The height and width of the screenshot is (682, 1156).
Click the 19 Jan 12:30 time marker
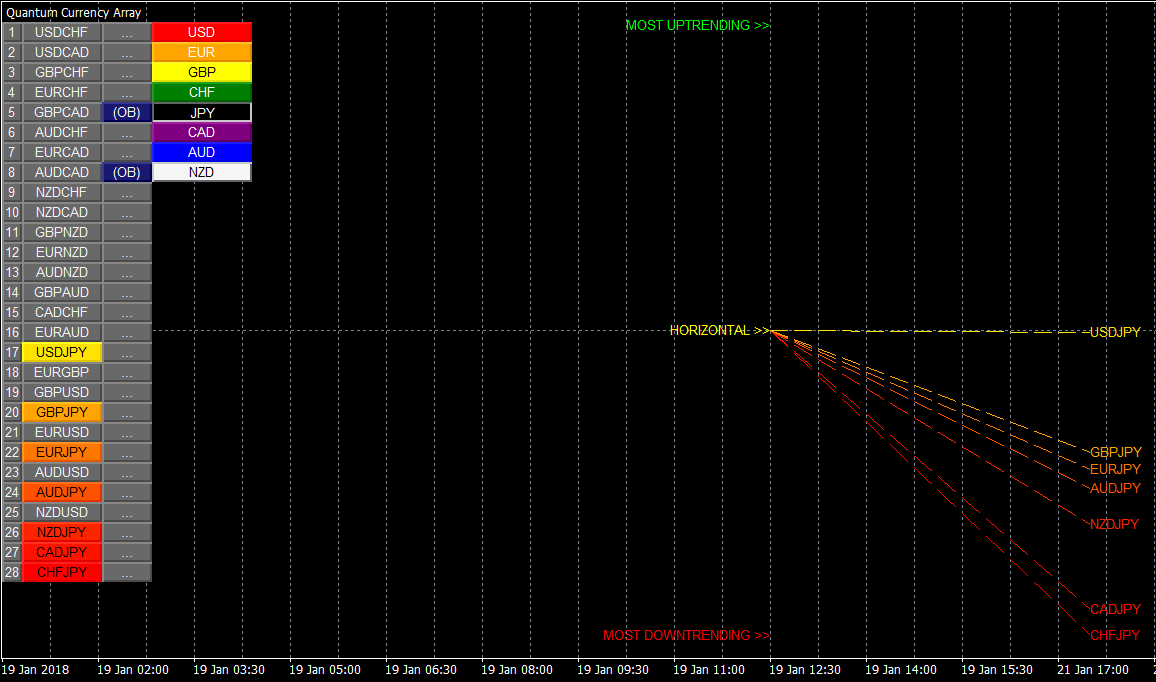pos(805,669)
